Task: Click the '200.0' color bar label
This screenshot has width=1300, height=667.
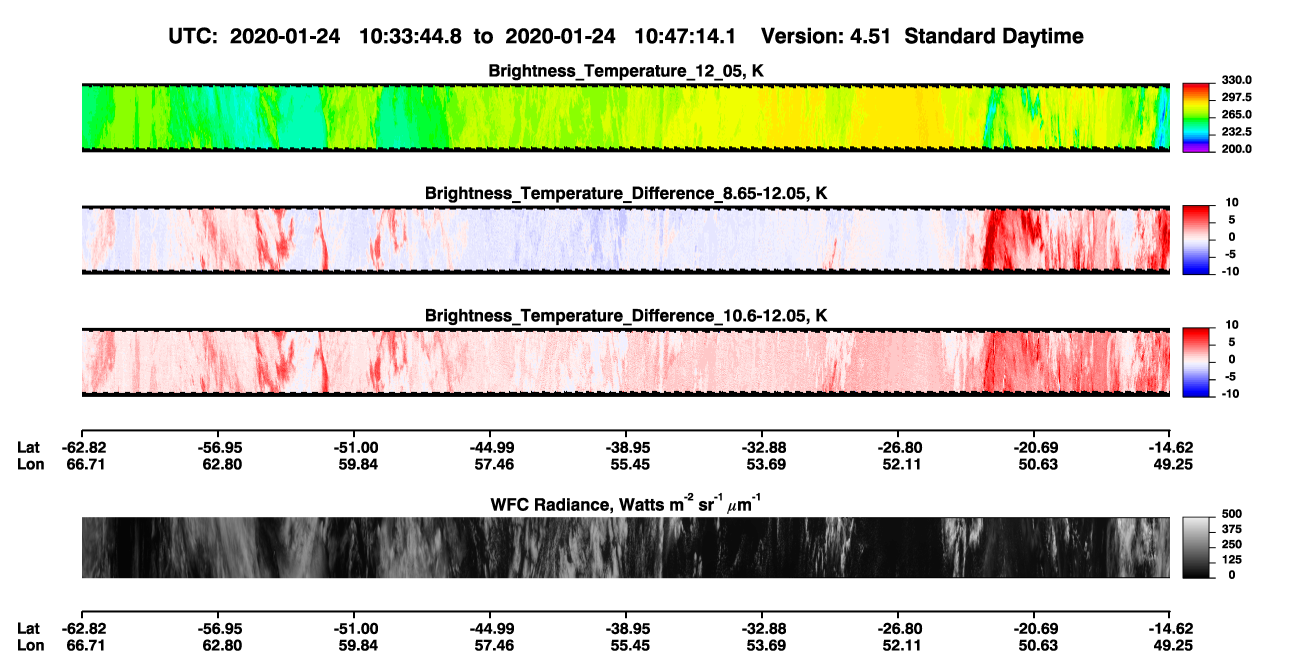Action: coord(1235,148)
